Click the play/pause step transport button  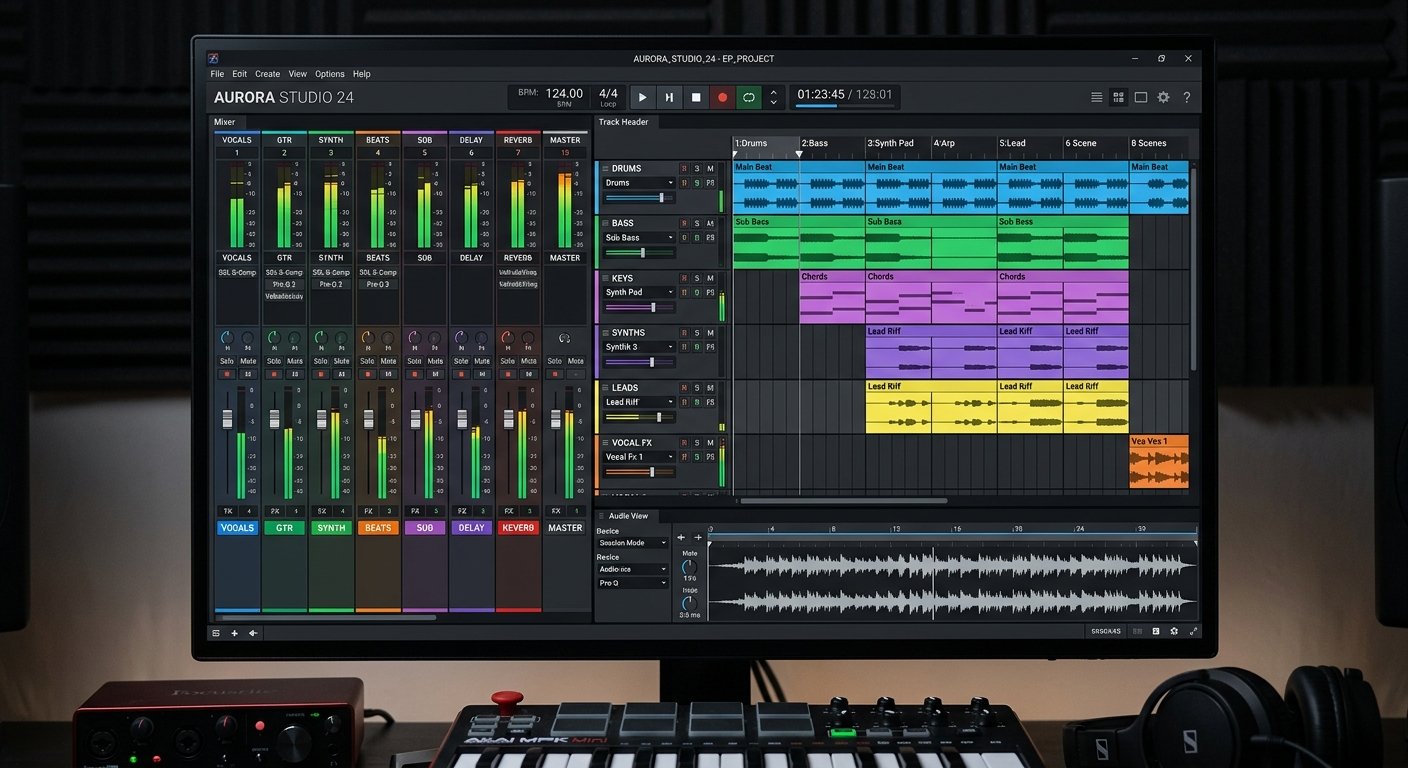click(669, 97)
